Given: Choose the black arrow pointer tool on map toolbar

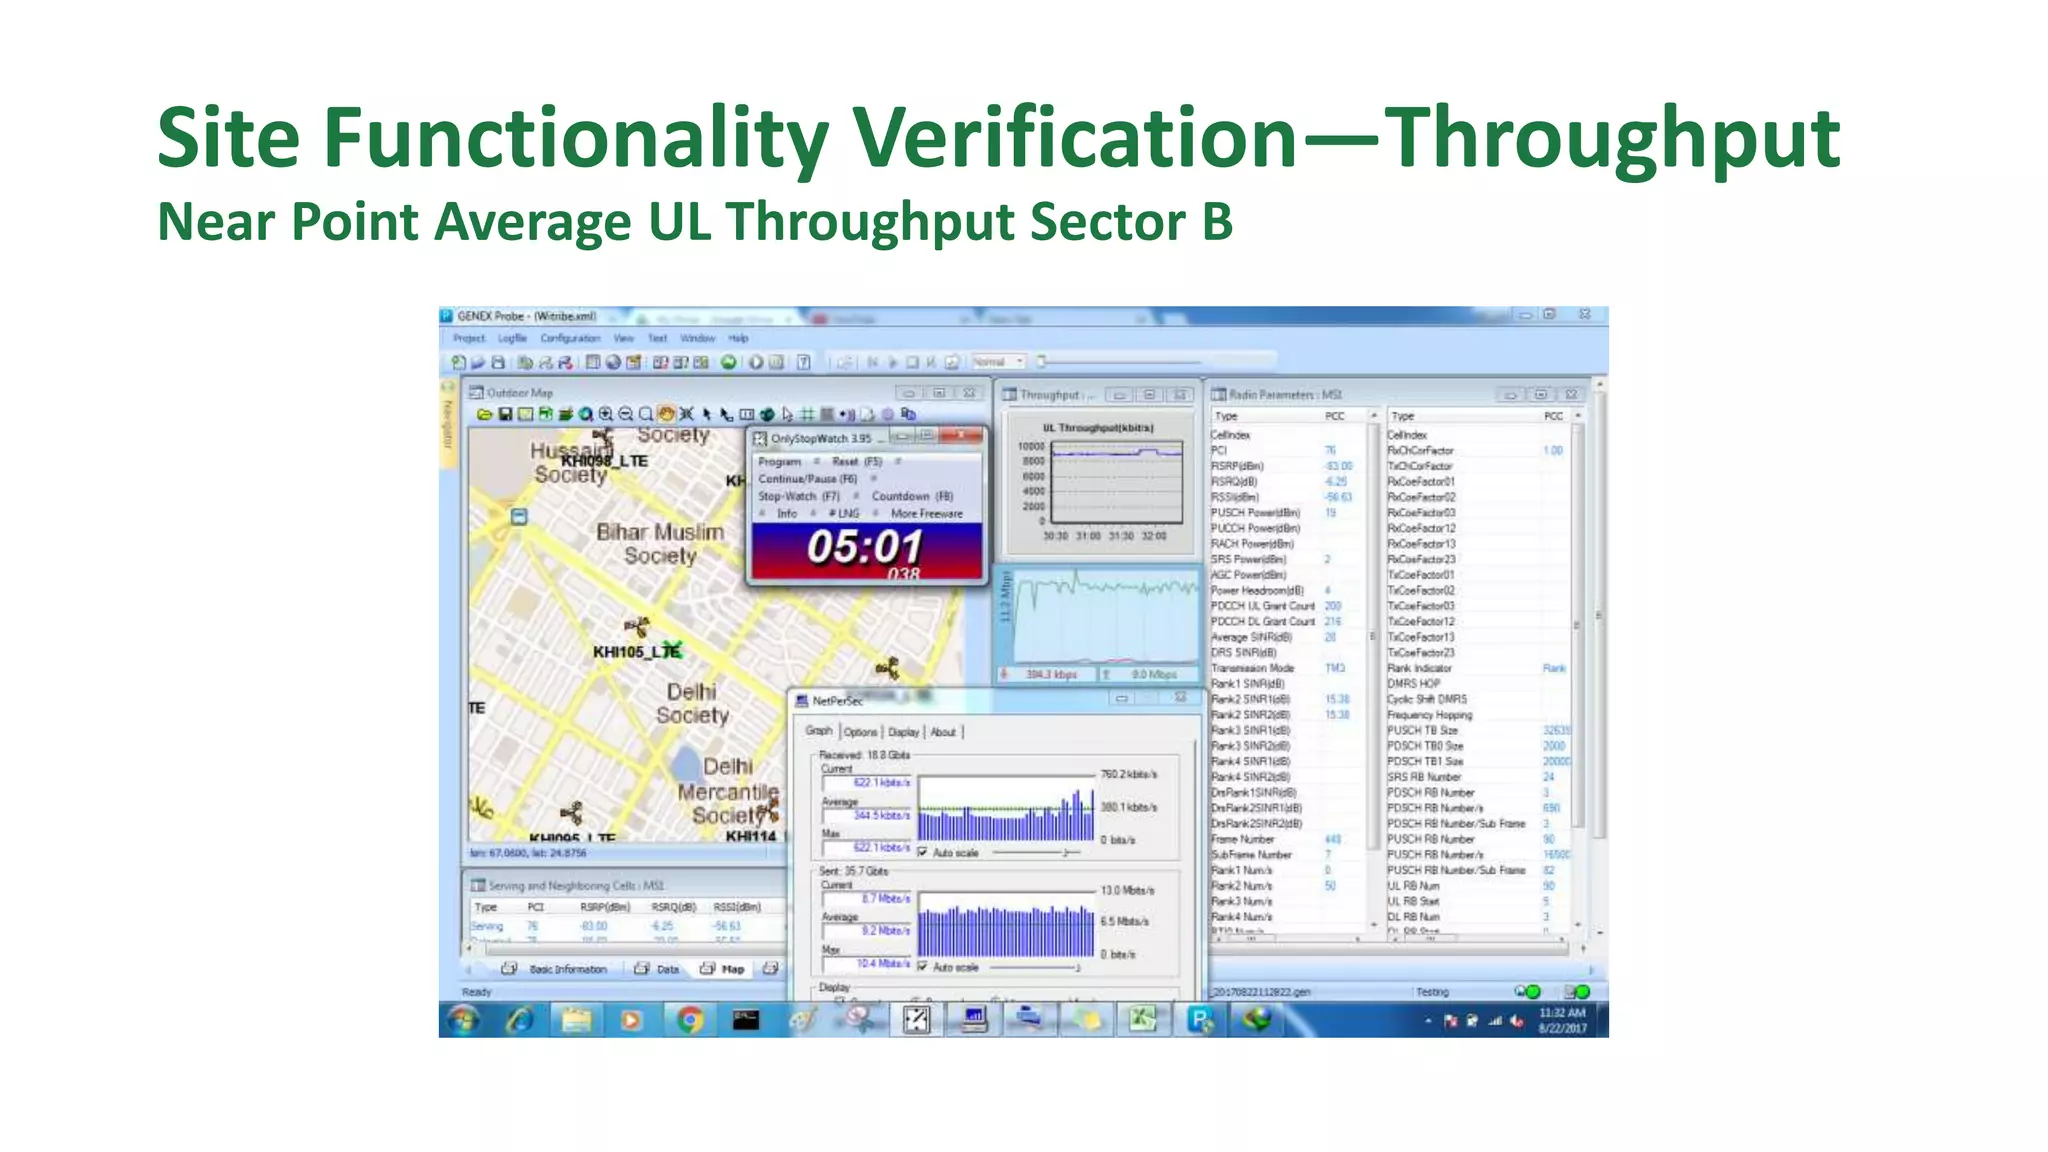Looking at the screenshot, I should [x=707, y=414].
